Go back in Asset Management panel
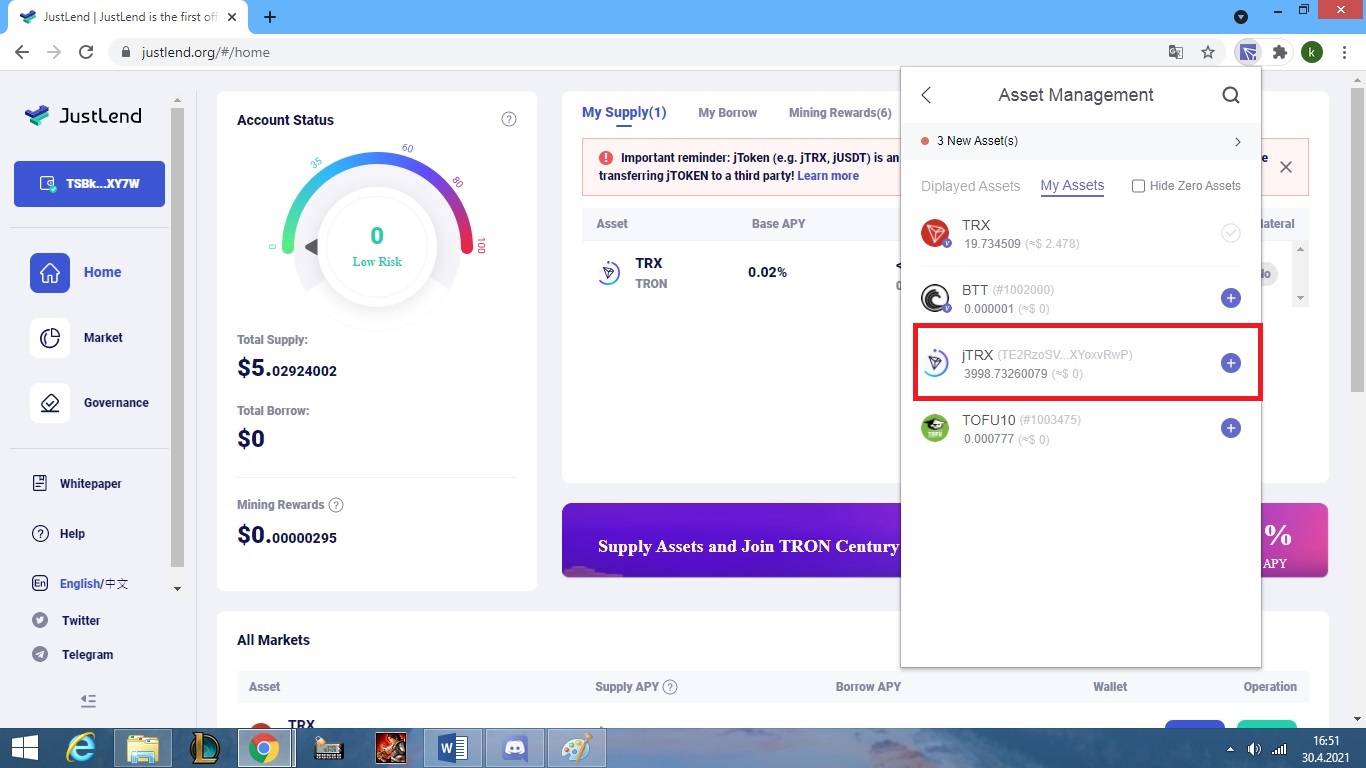The height and width of the screenshot is (768, 1366). [x=926, y=95]
